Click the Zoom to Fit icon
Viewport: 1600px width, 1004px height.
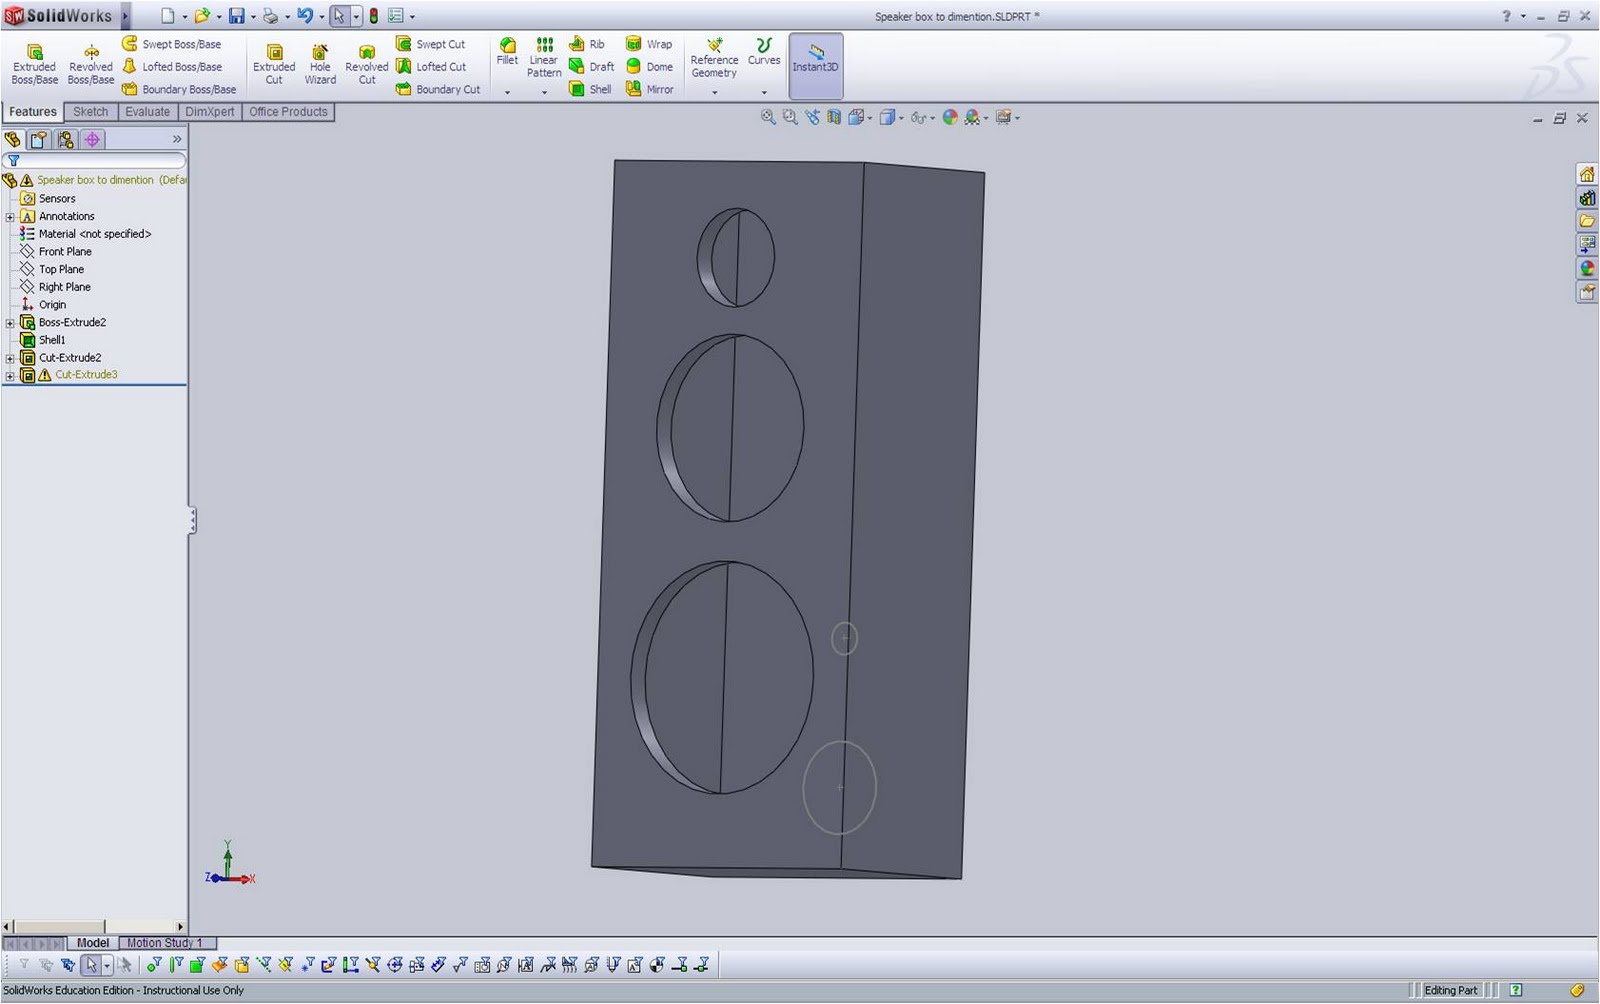[768, 117]
